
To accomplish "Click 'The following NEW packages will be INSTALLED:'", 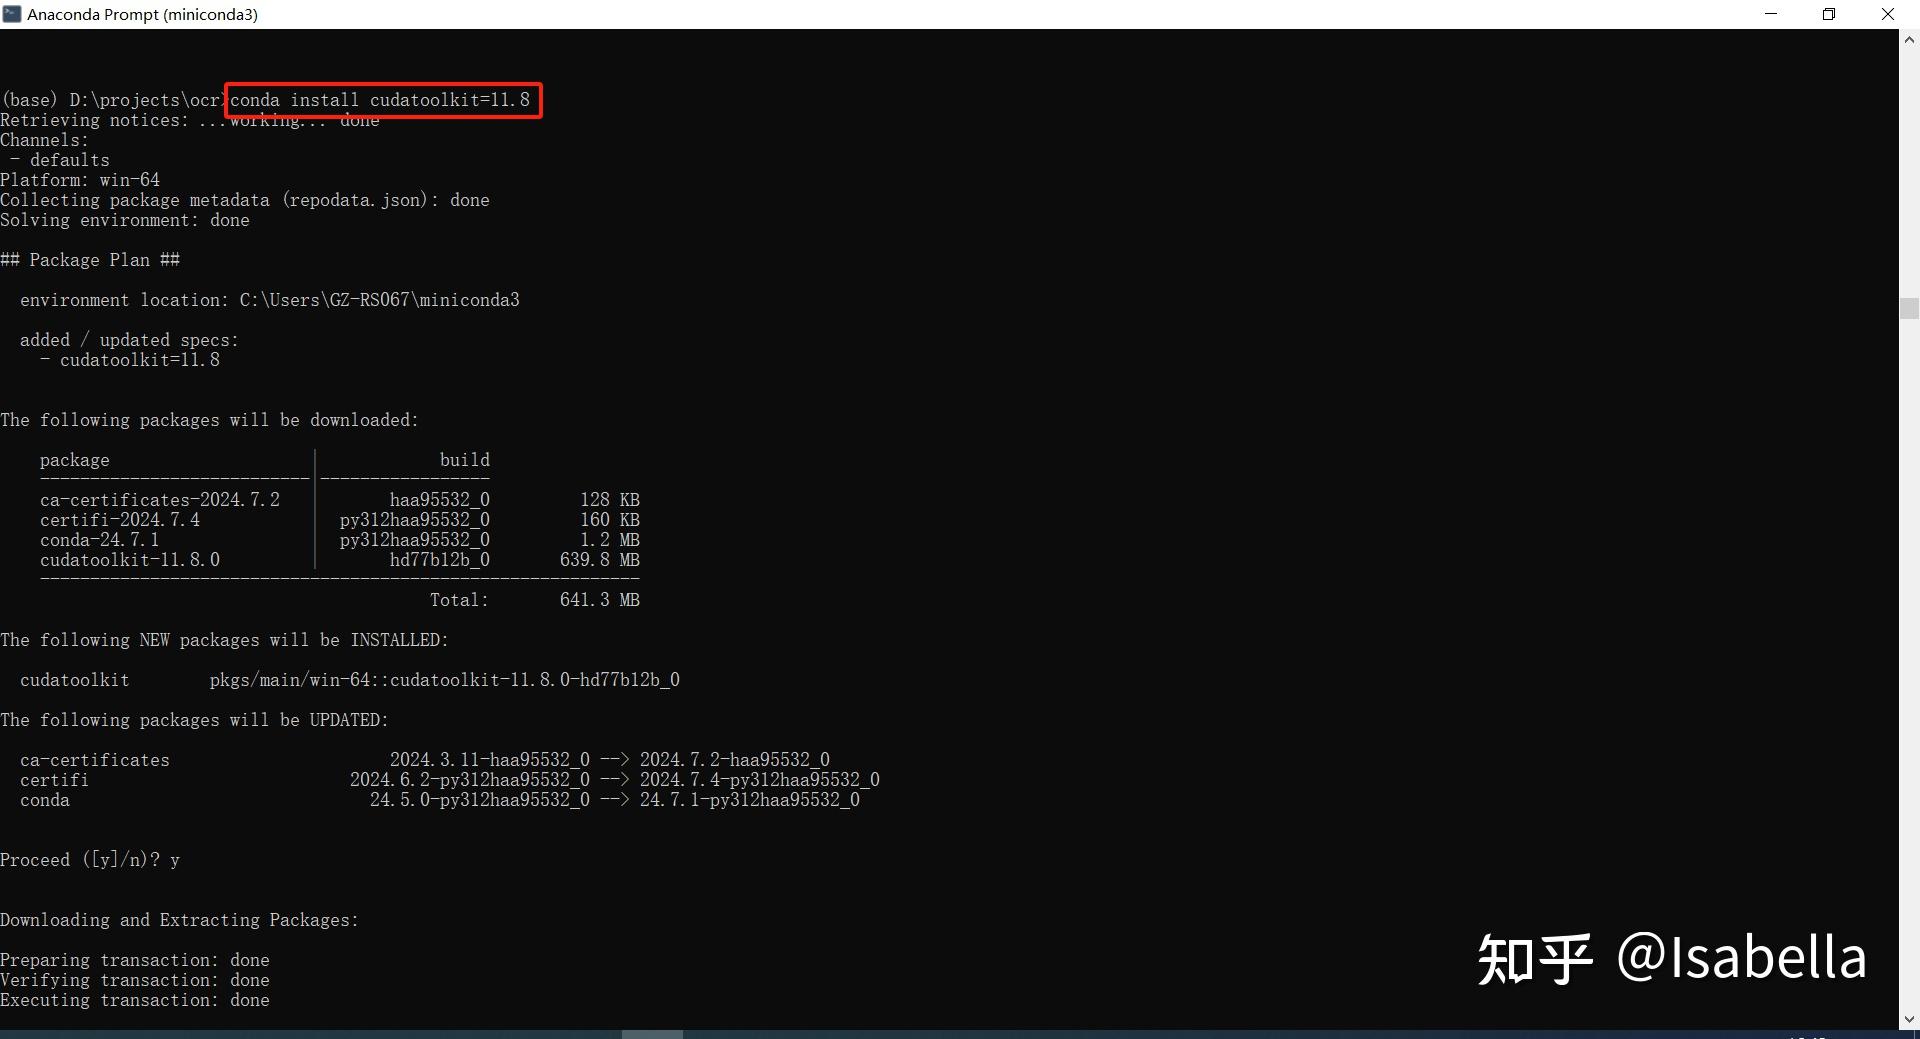I will pos(225,640).
